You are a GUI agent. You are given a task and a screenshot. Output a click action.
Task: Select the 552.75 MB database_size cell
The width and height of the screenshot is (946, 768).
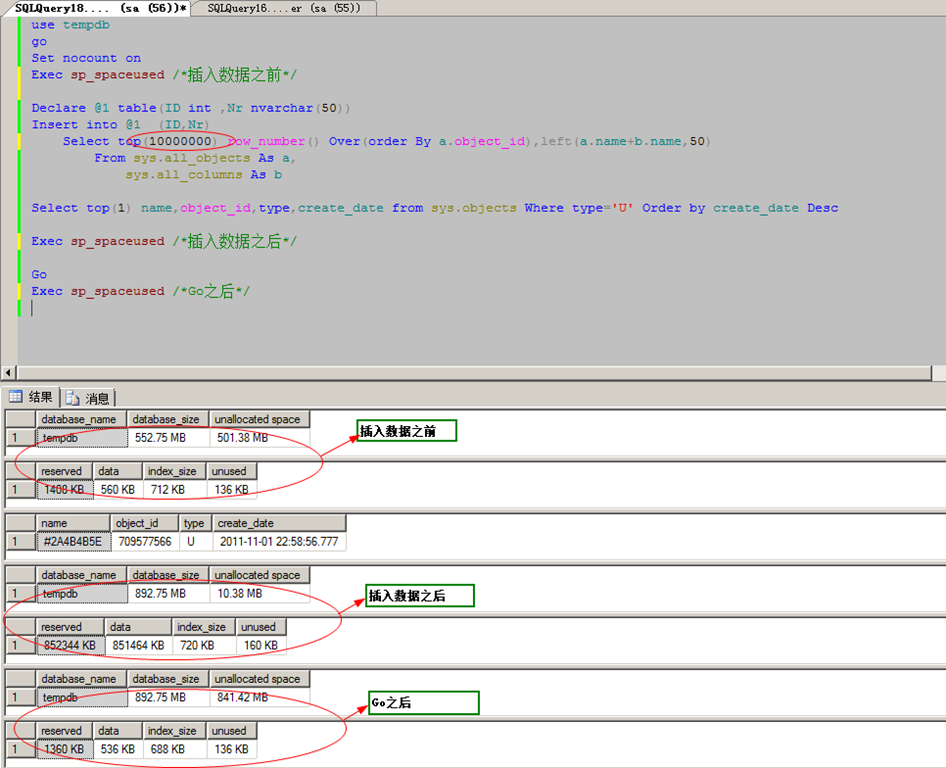[x=168, y=438]
